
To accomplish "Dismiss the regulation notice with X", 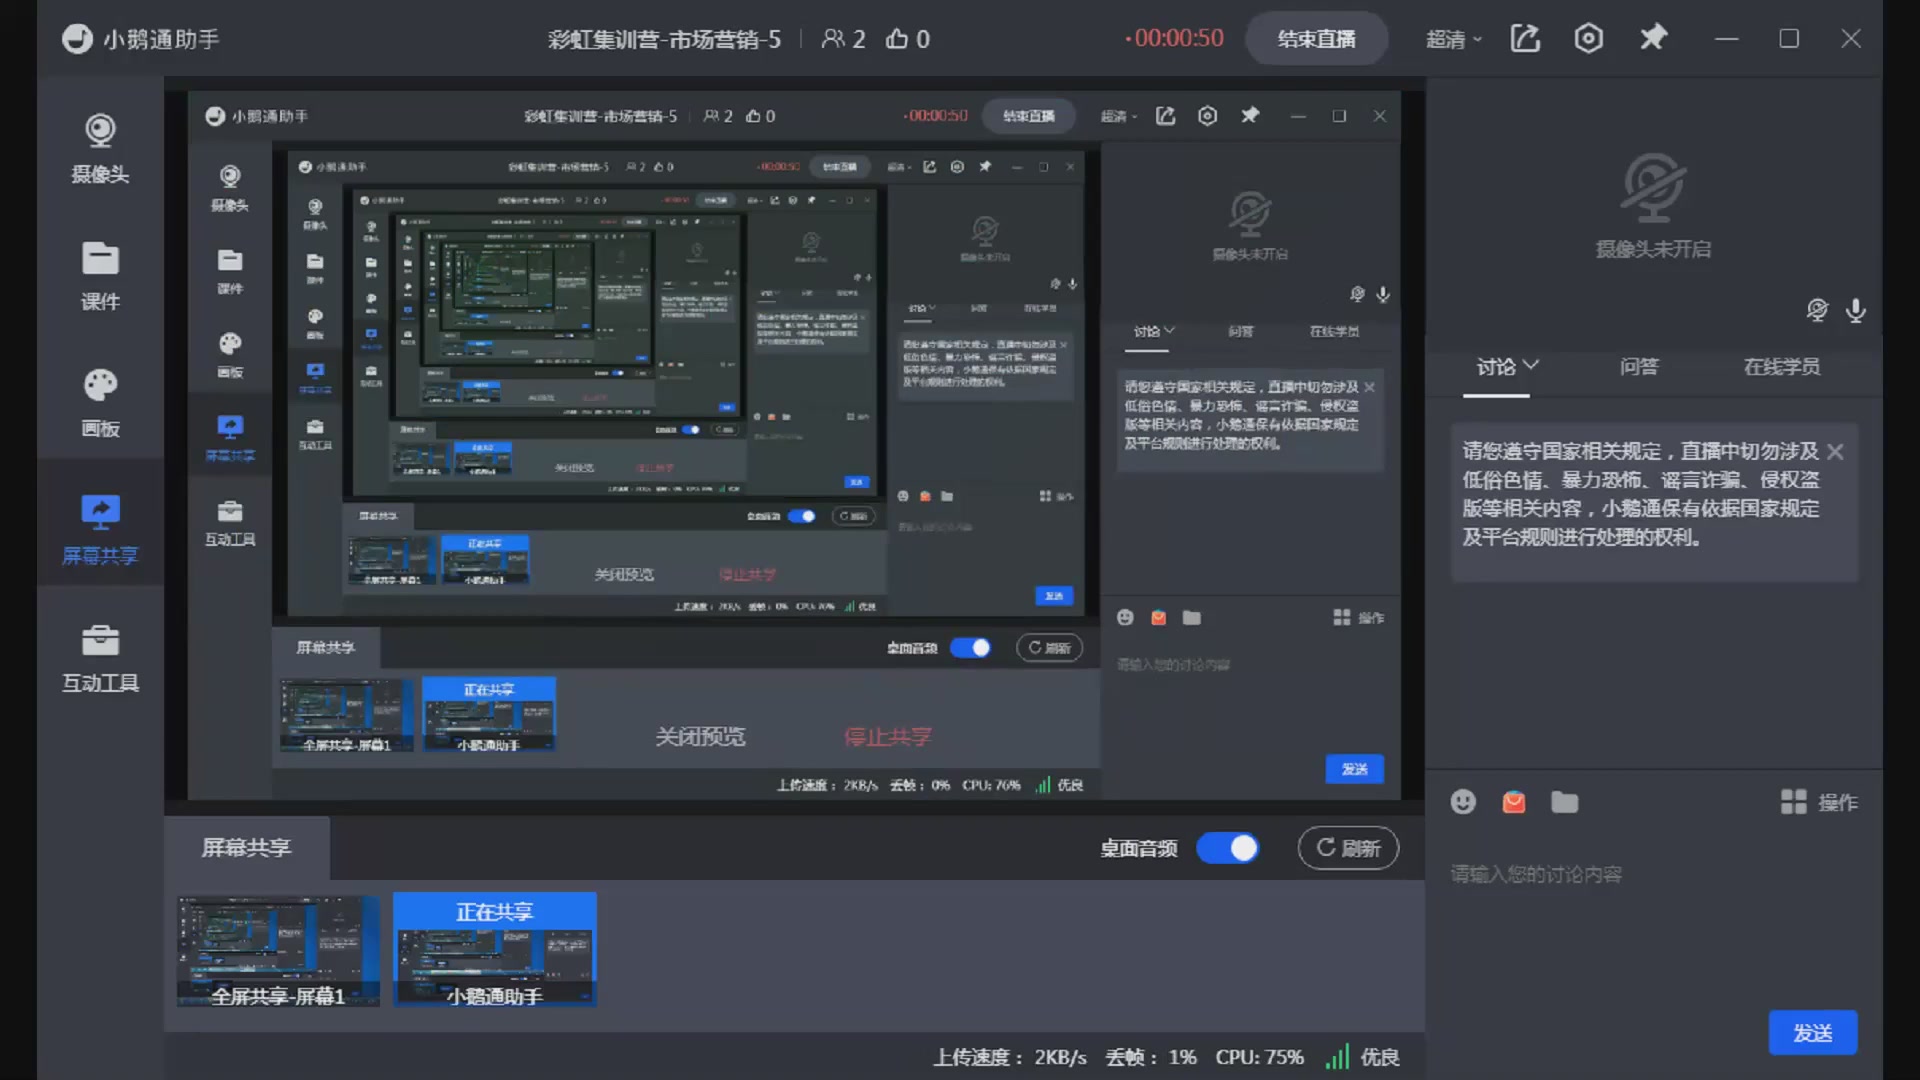I will click(1835, 451).
